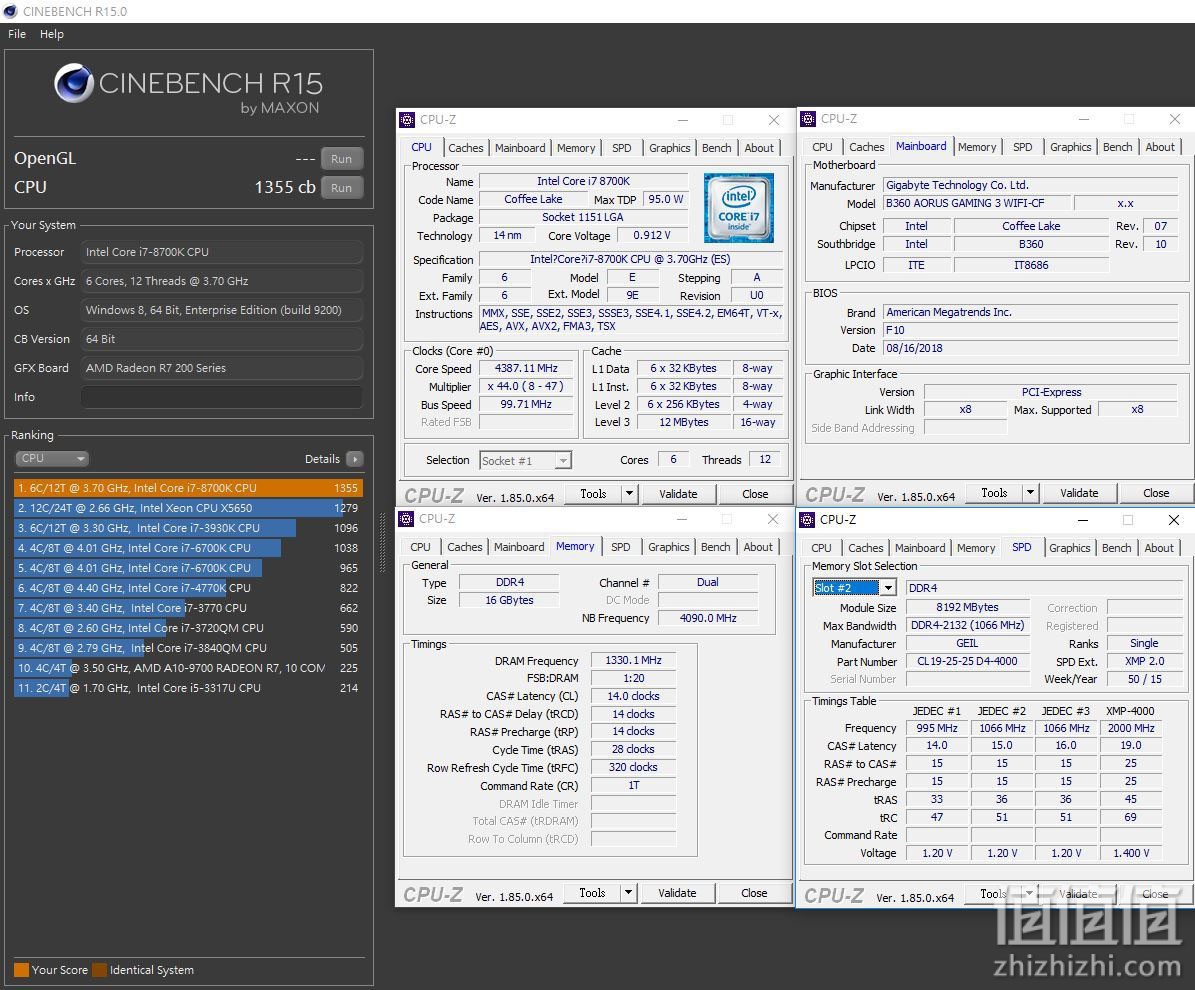Expand Tools arrow in CPU window

click(x=630, y=494)
